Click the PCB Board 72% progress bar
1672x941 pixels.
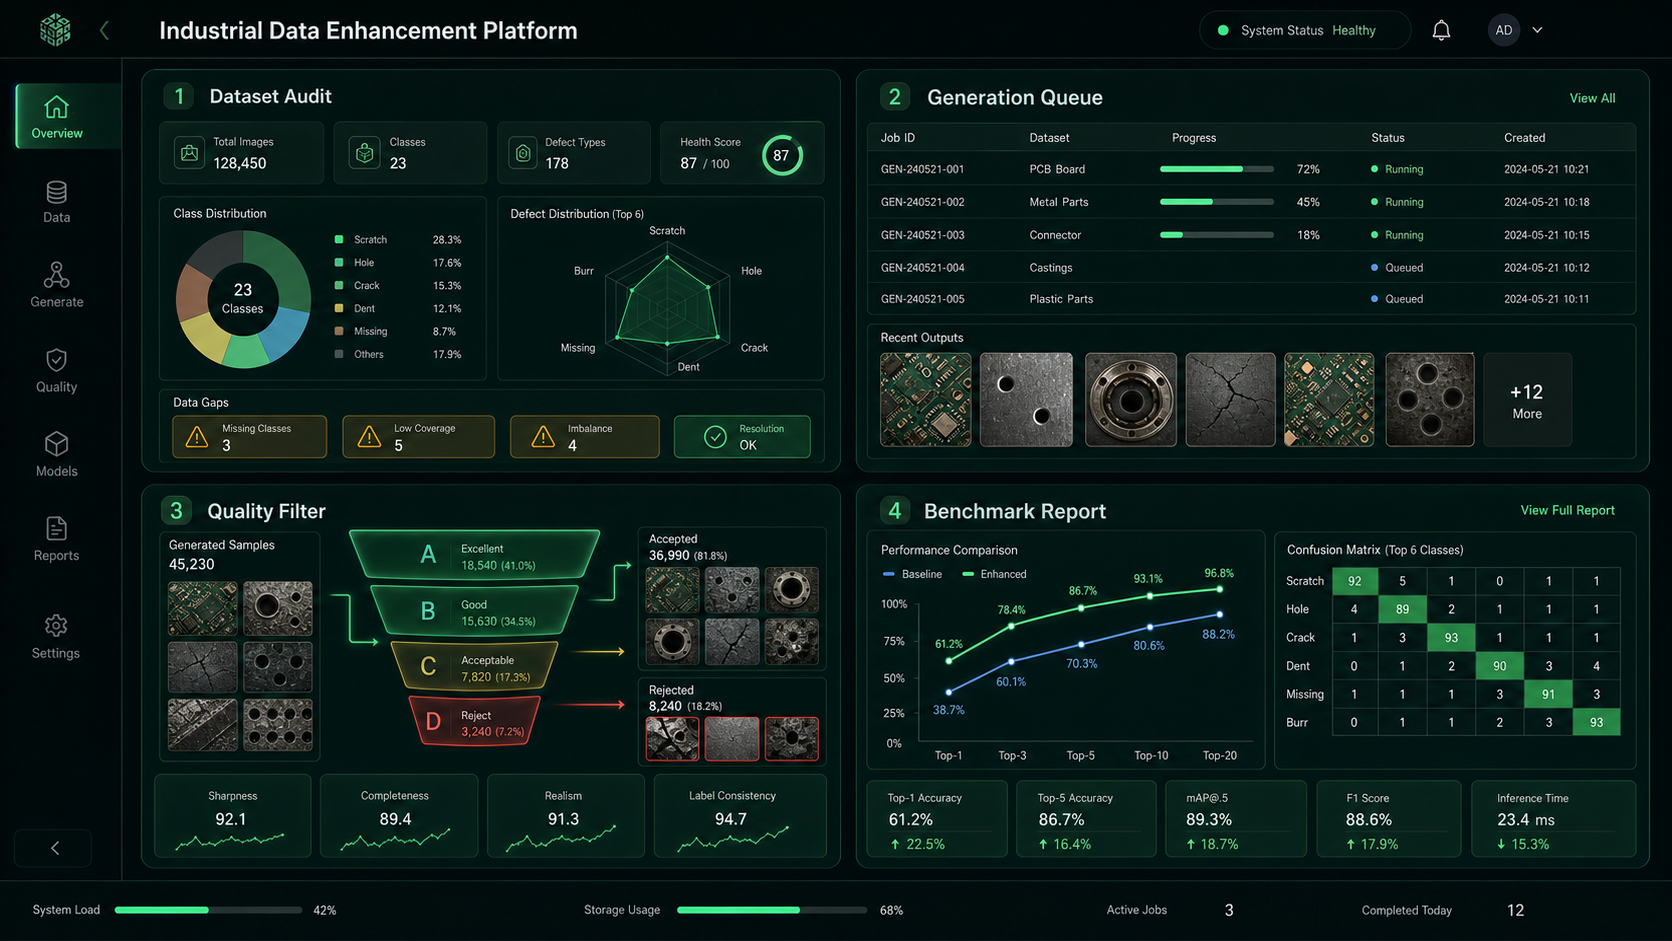(x=1216, y=169)
